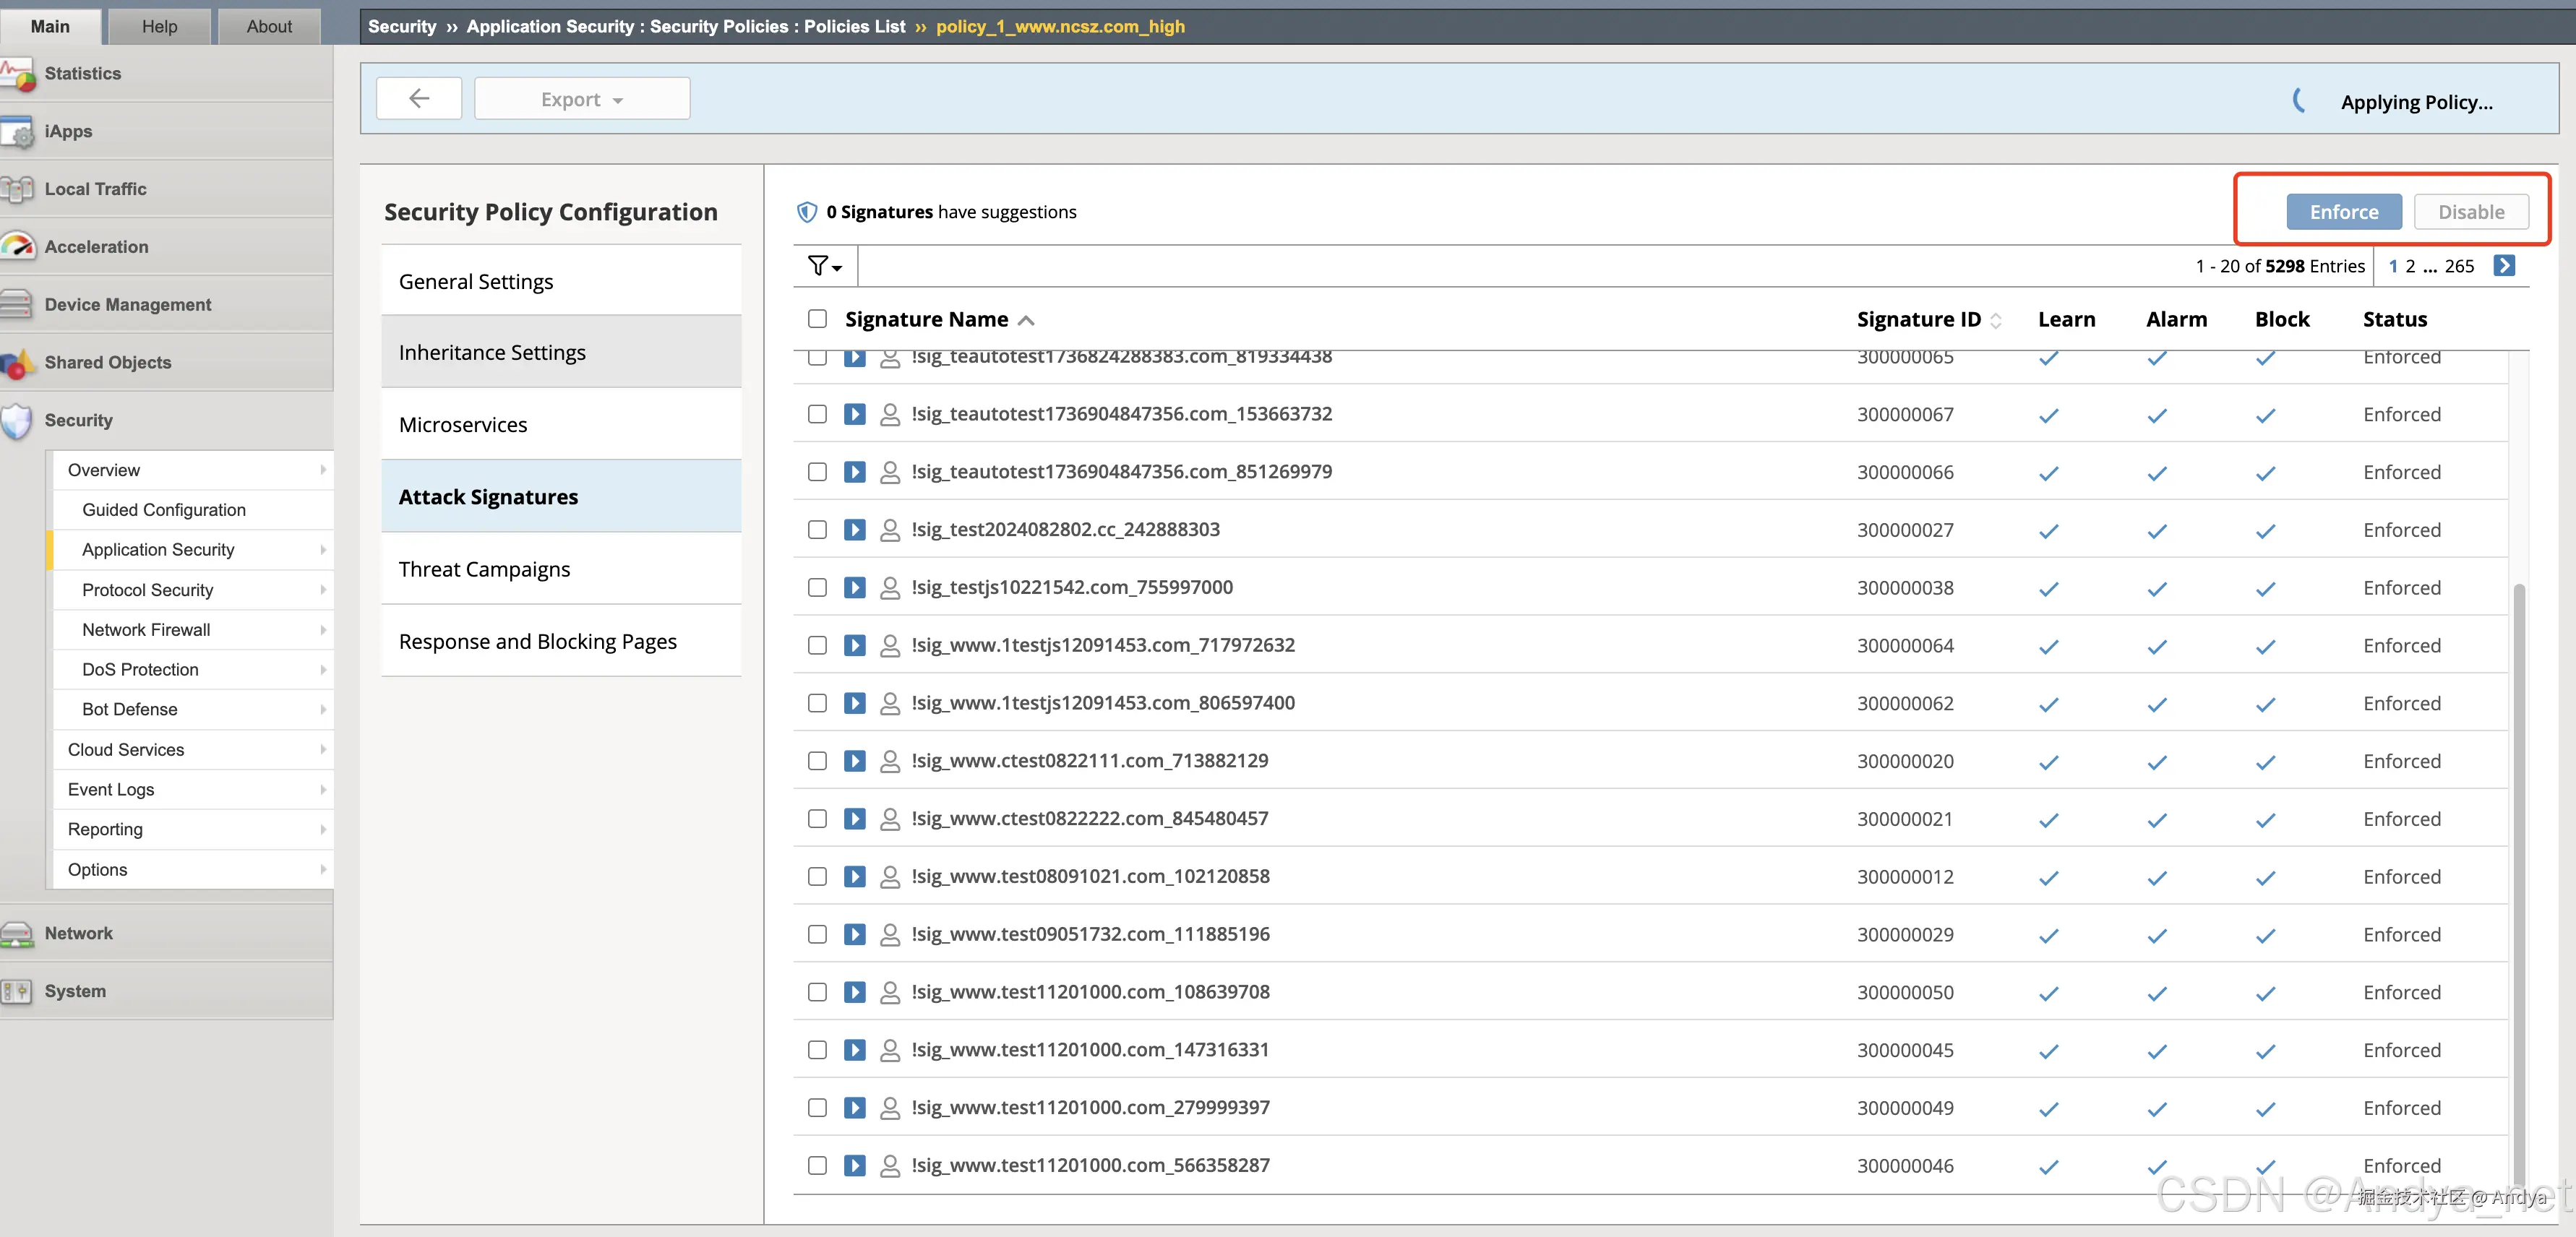This screenshot has width=2576, height=1237.
Task: Jump to page 265
Action: (x=2459, y=266)
